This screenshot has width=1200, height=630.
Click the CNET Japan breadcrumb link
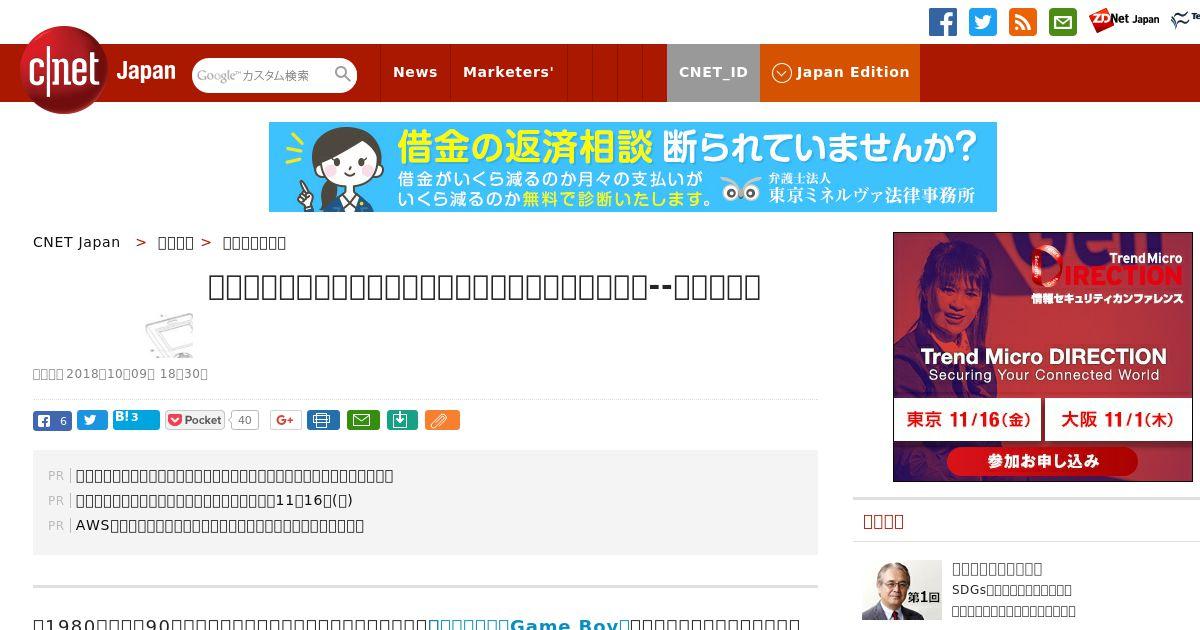pos(76,242)
